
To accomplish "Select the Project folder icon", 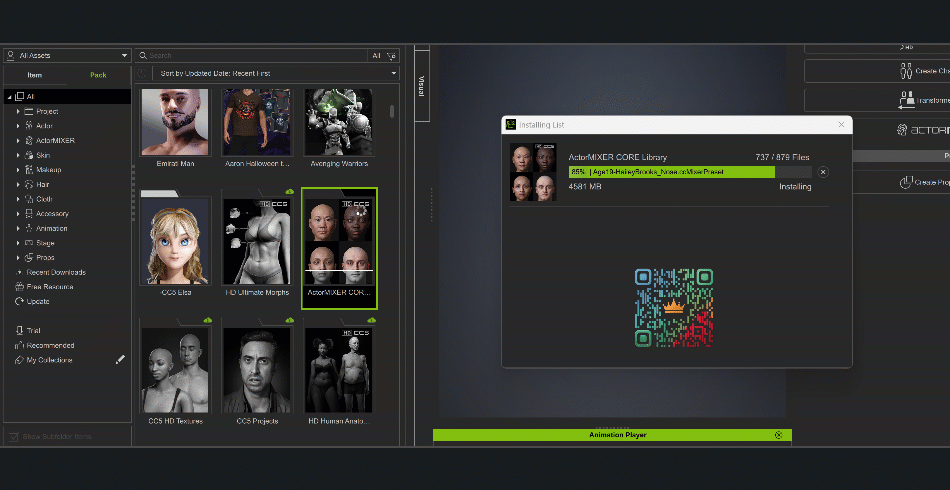I will (x=28, y=111).
